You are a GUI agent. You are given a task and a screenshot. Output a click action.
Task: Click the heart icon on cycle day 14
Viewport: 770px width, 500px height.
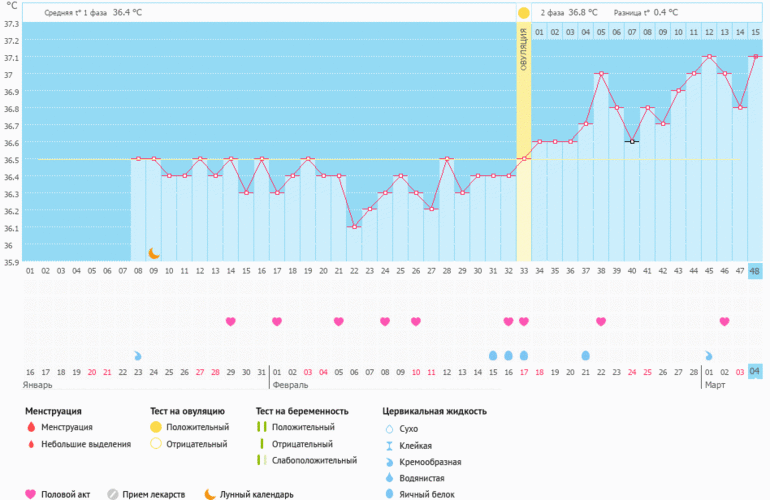tap(231, 321)
